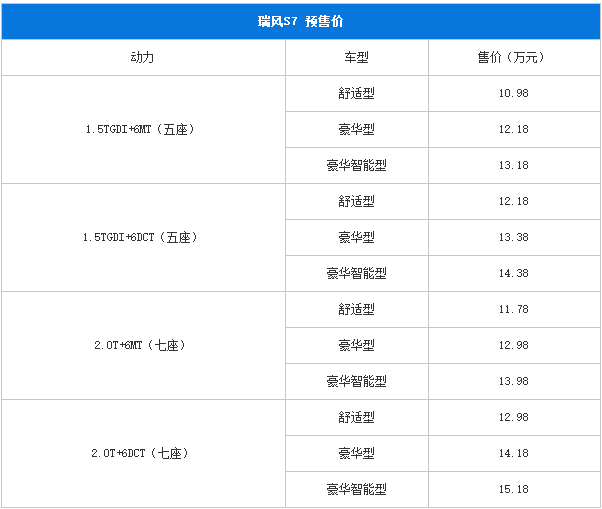Image resolution: width=602 pixels, height=509 pixels.
Task: Click 舒适型 in the first power group
Action: click(x=357, y=93)
